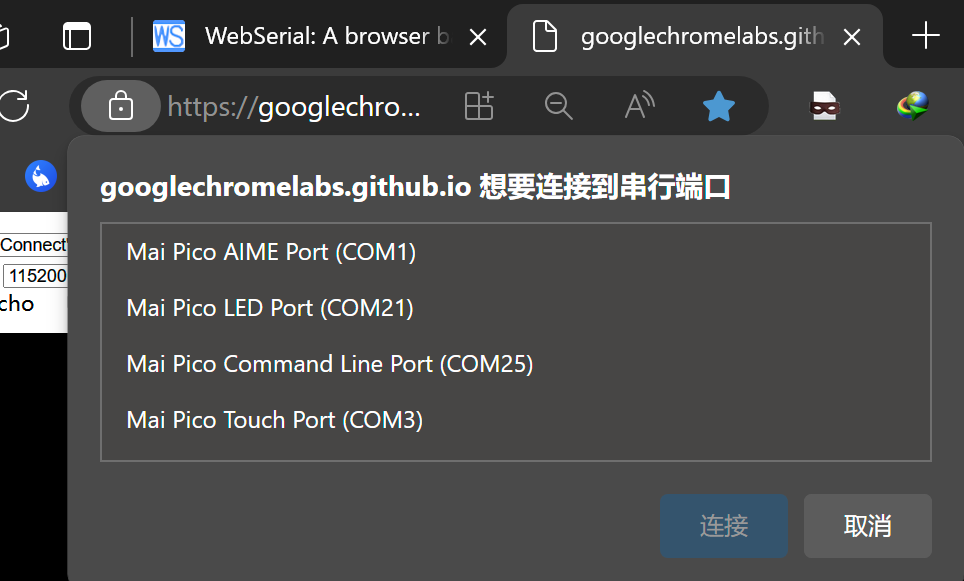
Task: Click the add app/split screen icon
Action: (x=479, y=106)
